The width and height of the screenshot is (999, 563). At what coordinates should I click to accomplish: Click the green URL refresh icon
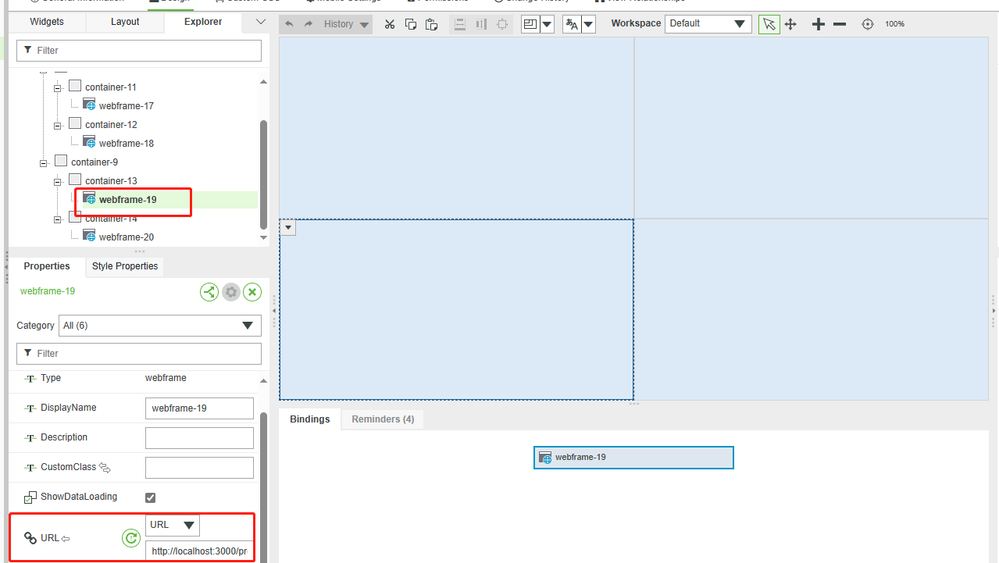click(131, 538)
